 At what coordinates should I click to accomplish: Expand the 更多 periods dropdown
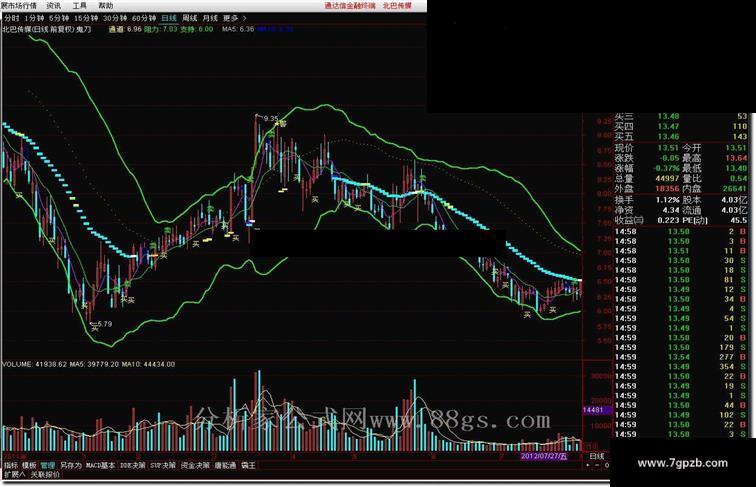point(235,18)
